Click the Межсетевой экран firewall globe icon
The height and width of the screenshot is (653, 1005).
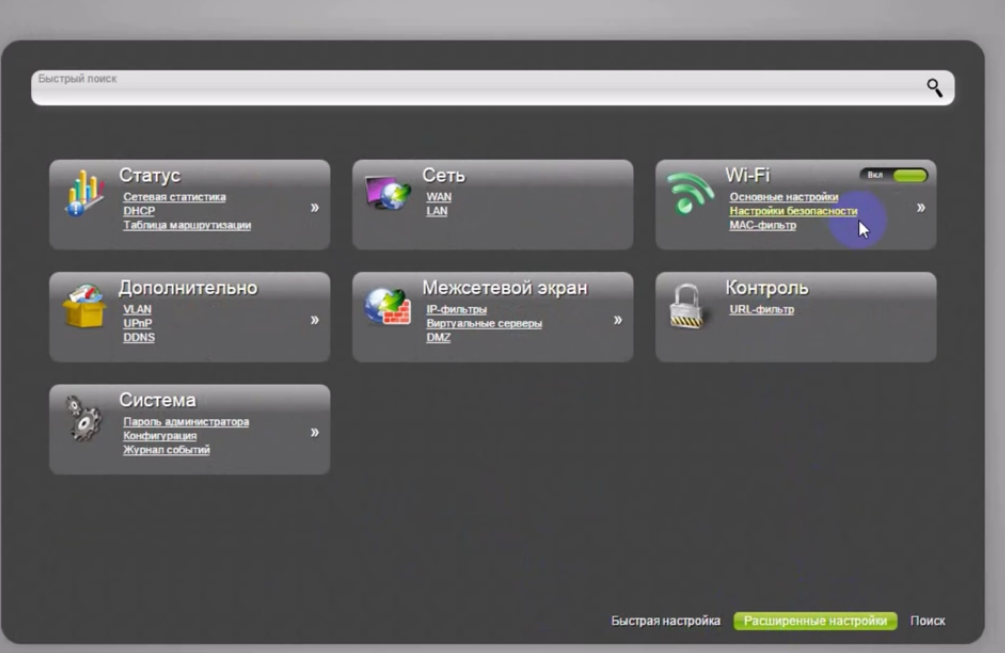pyautogui.click(x=387, y=306)
